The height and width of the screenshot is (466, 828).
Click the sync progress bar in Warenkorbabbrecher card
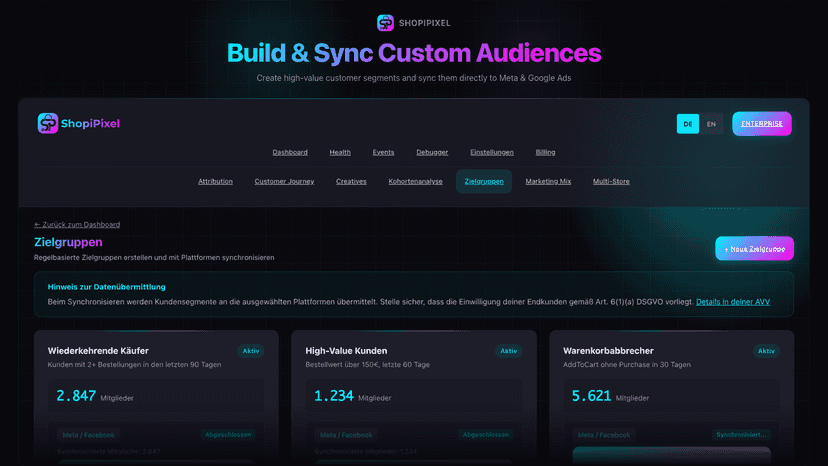pos(672,454)
